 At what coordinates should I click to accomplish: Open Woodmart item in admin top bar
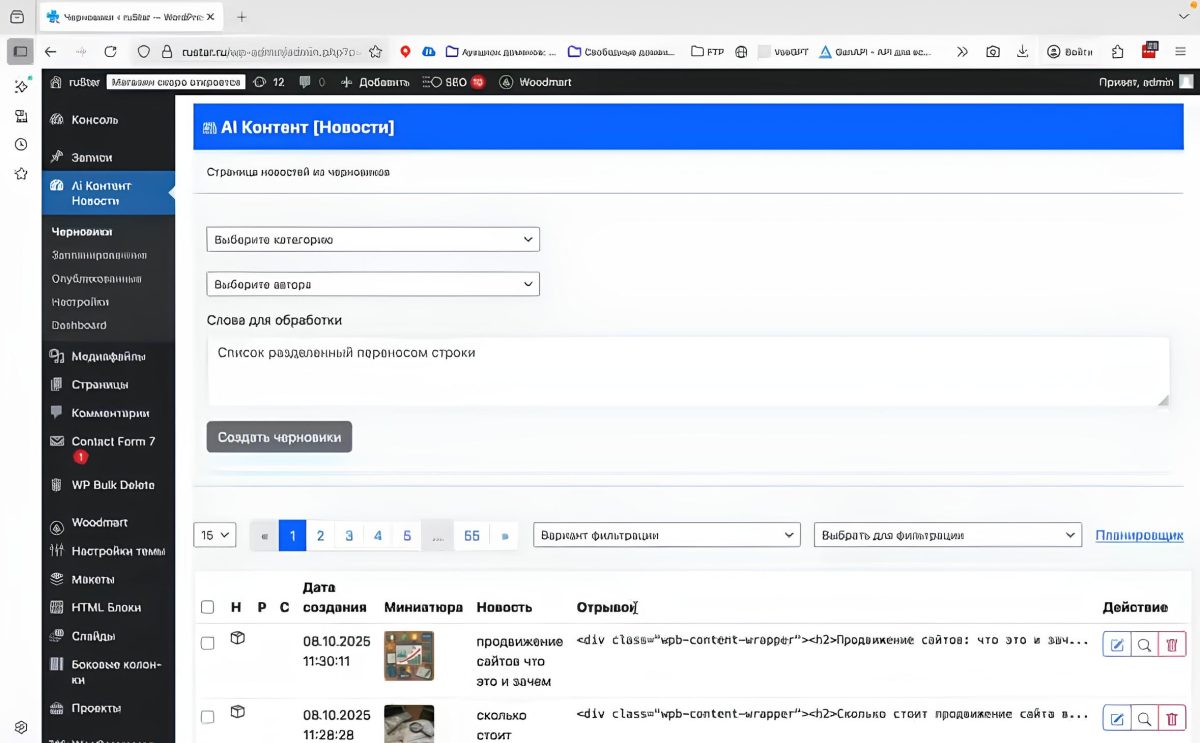click(x=535, y=82)
